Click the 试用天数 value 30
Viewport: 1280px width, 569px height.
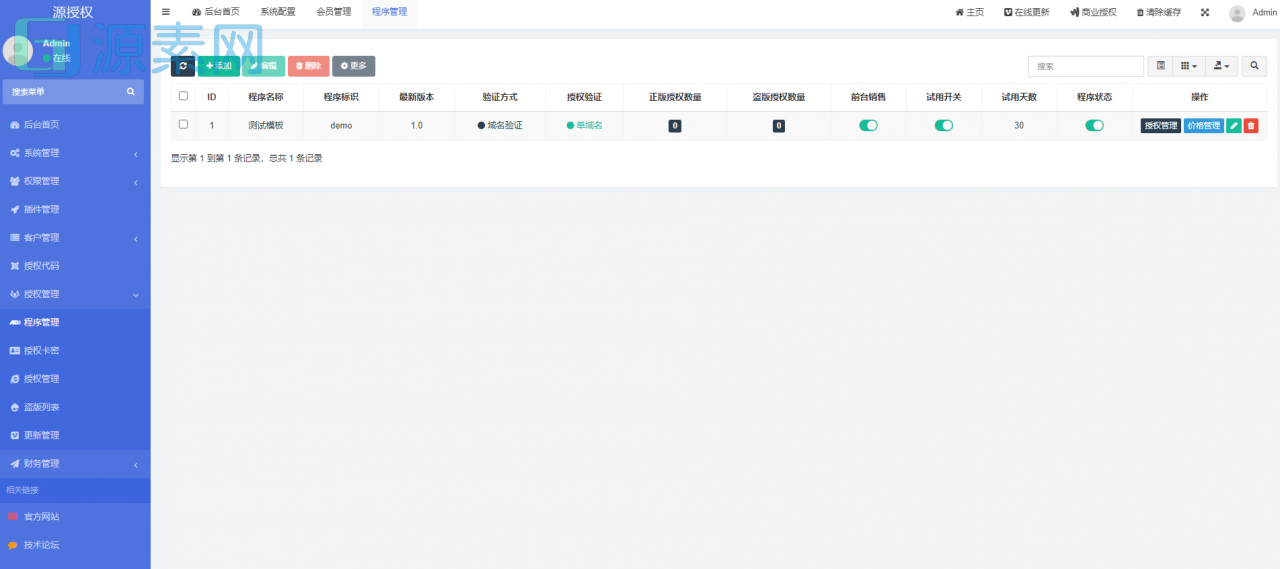(1019, 125)
